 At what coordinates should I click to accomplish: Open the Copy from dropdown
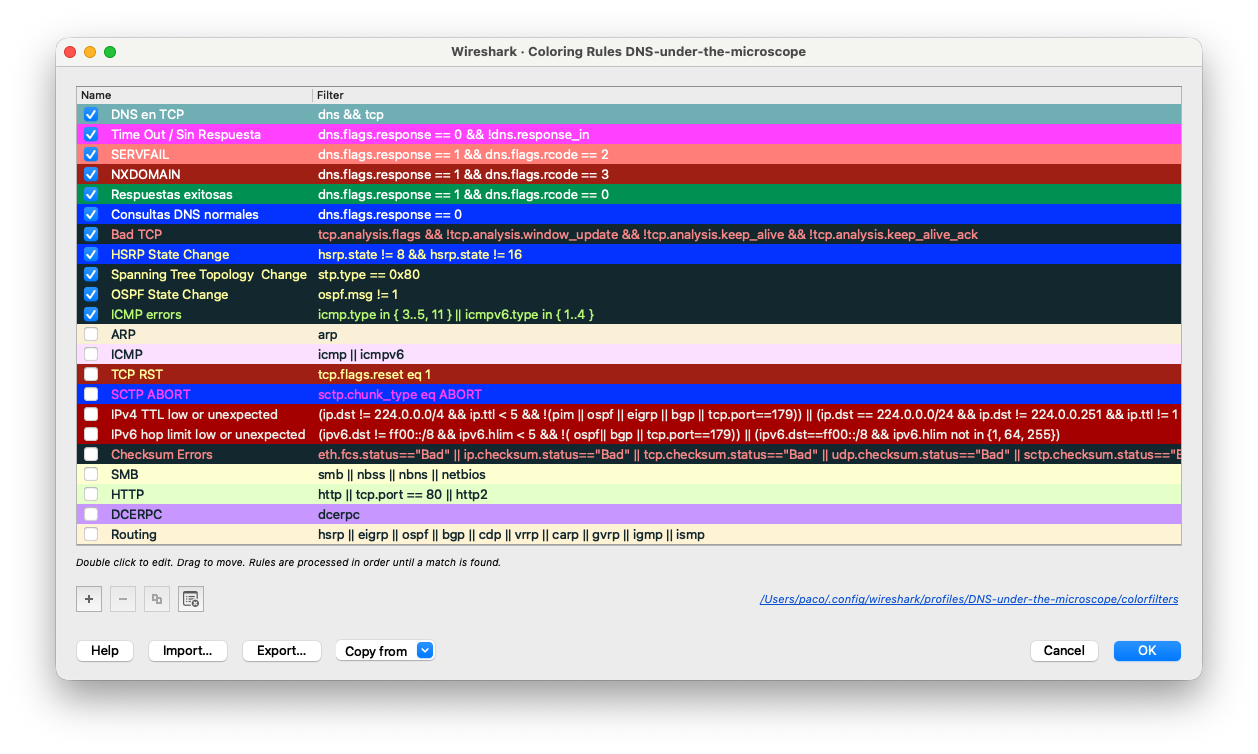point(385,651)
